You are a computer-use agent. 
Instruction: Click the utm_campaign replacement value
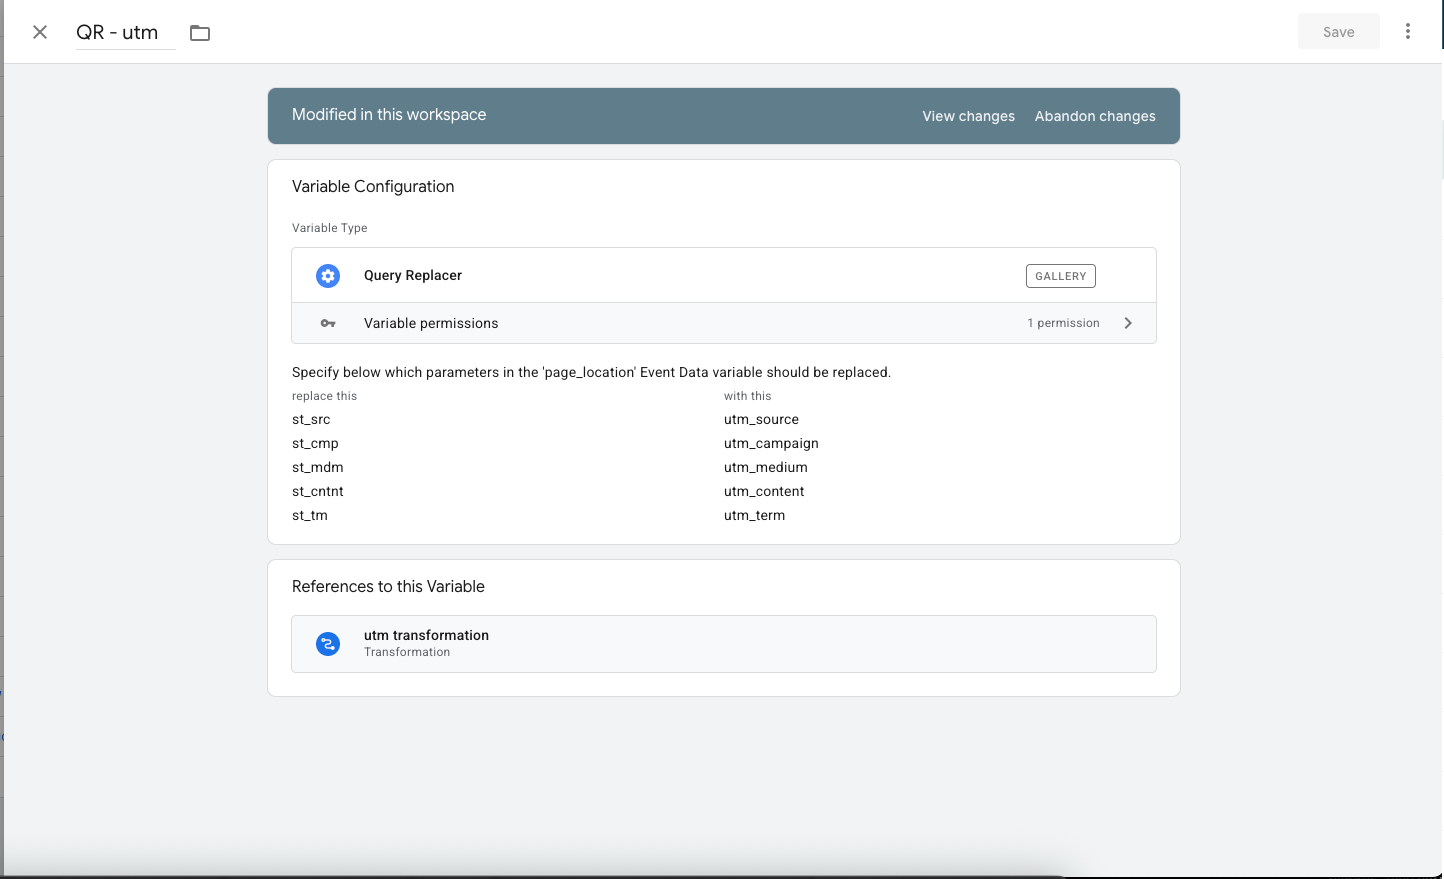click(771, 444)
